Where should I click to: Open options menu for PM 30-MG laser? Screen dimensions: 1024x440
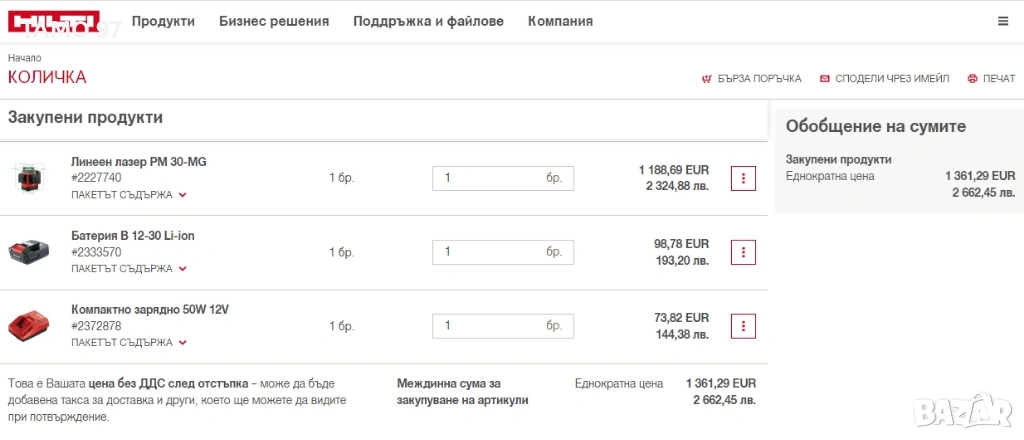click(743, 178)
